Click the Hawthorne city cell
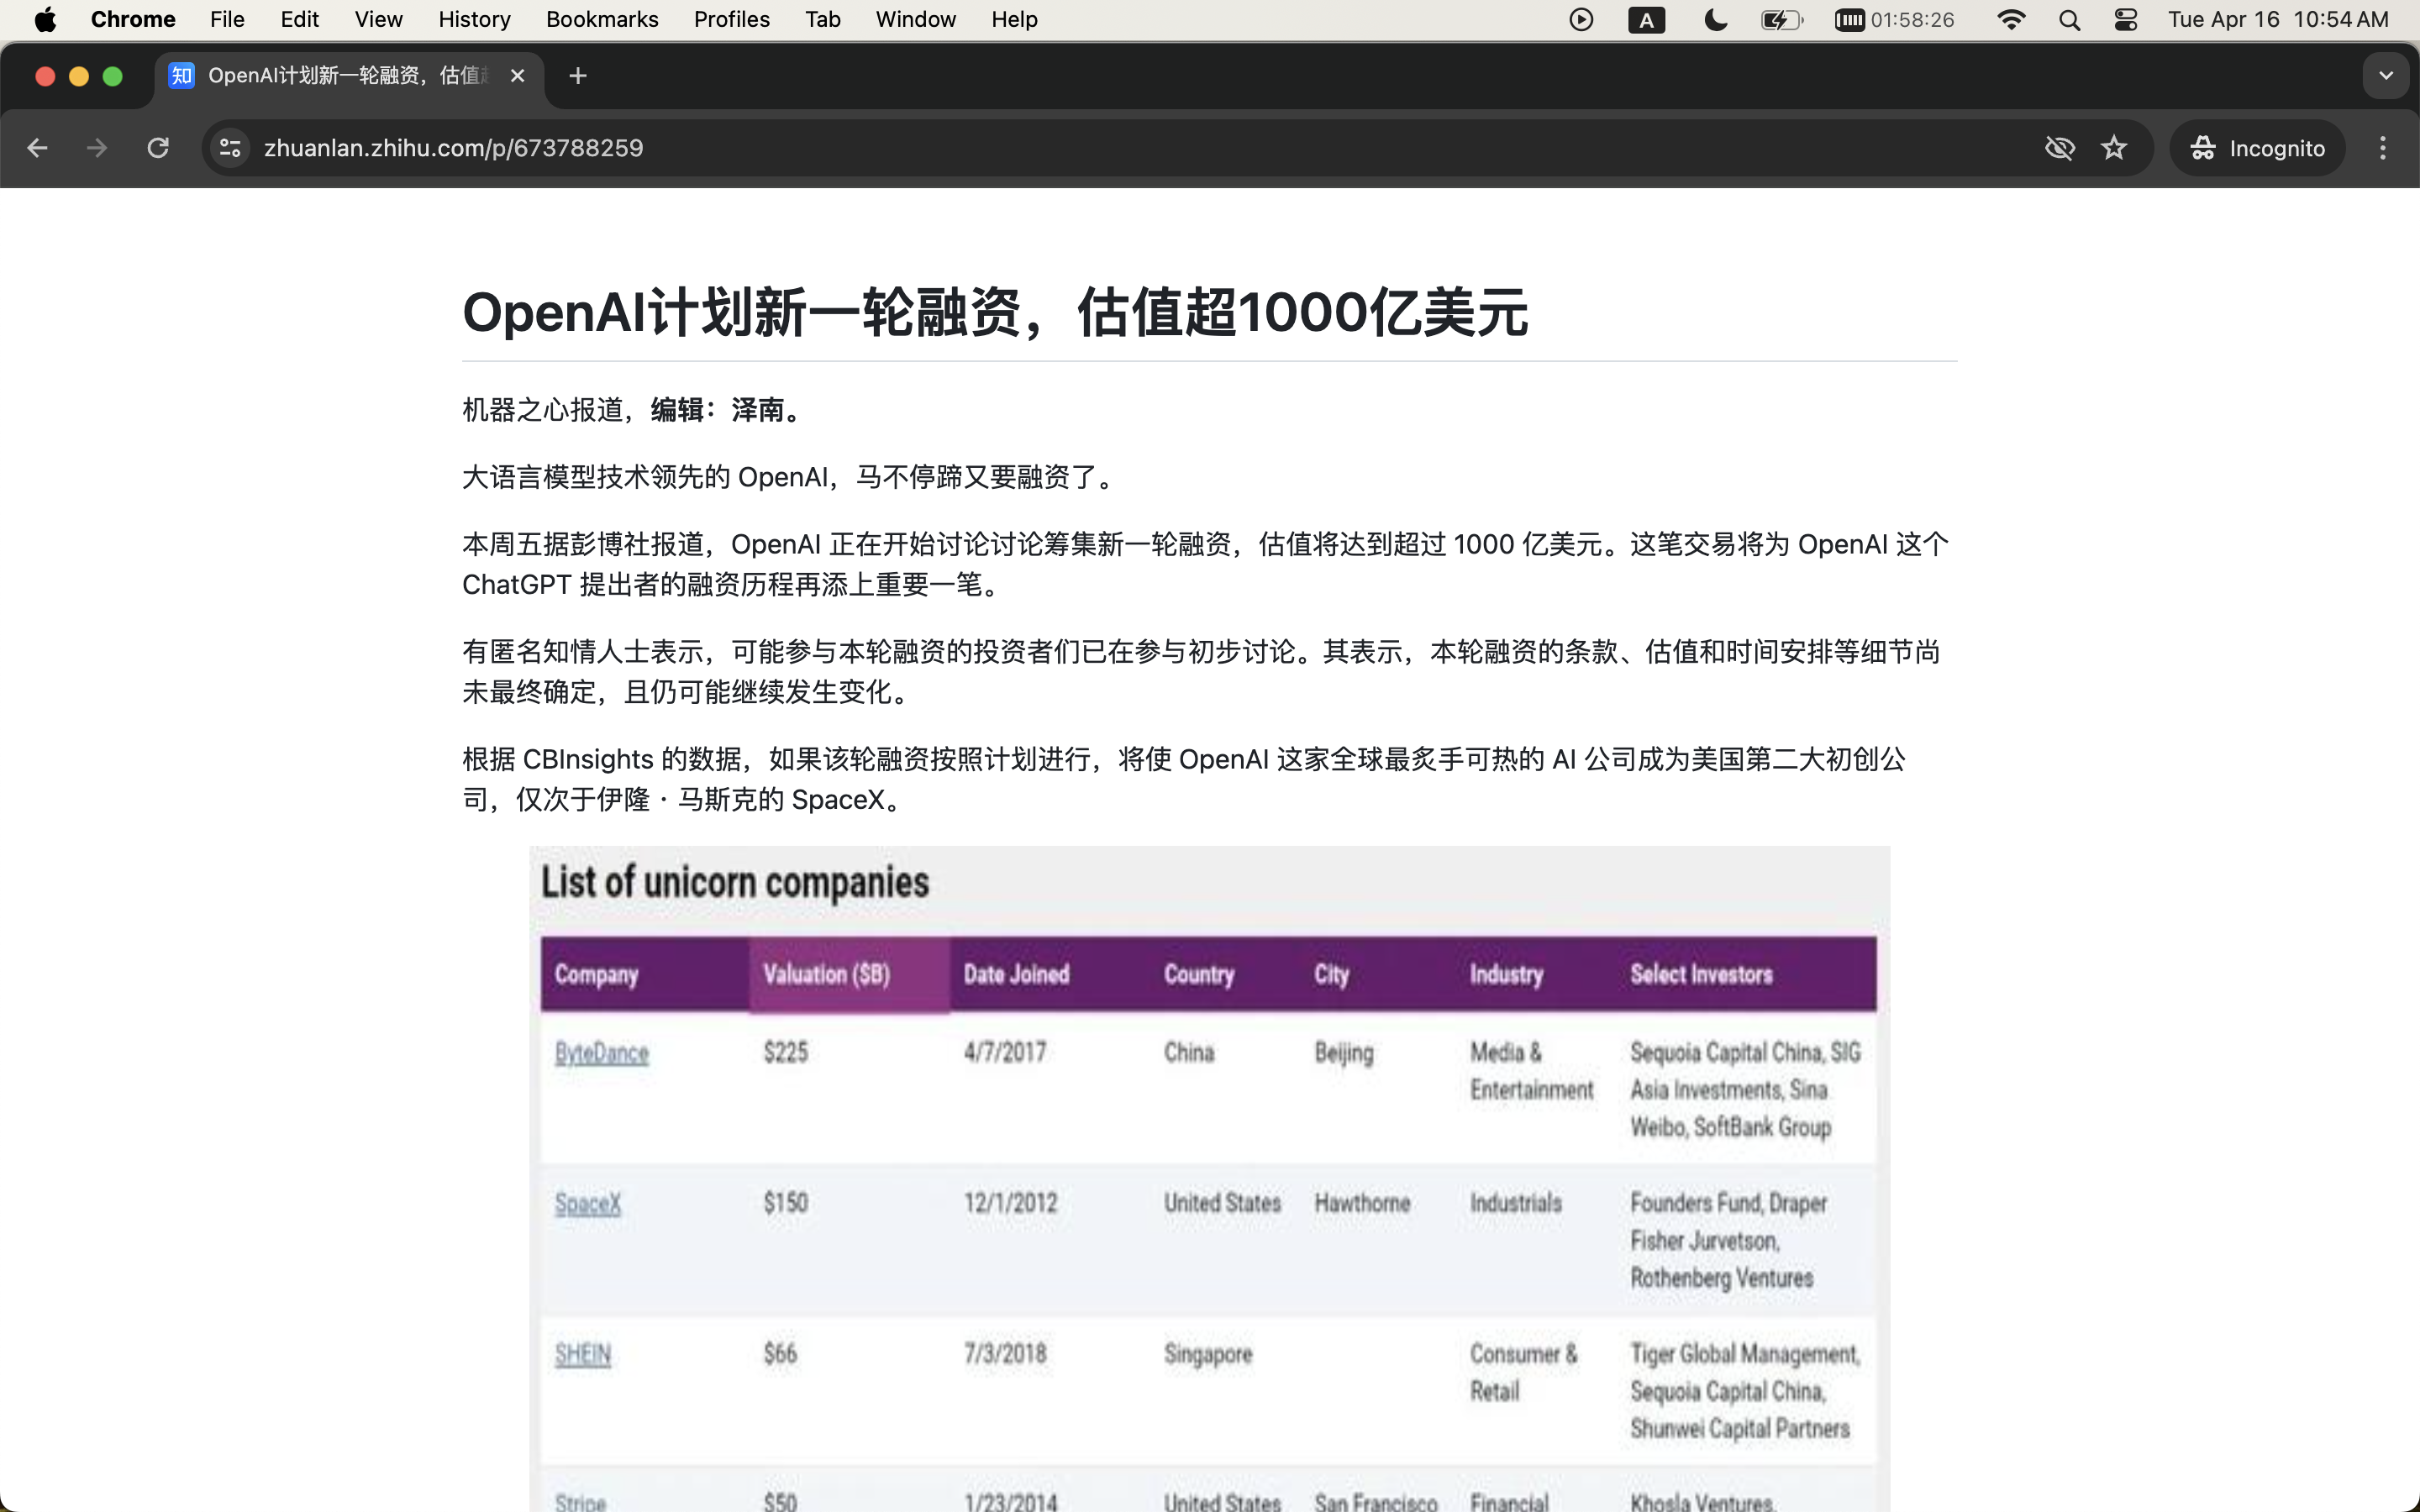 pos(1362,1202)
